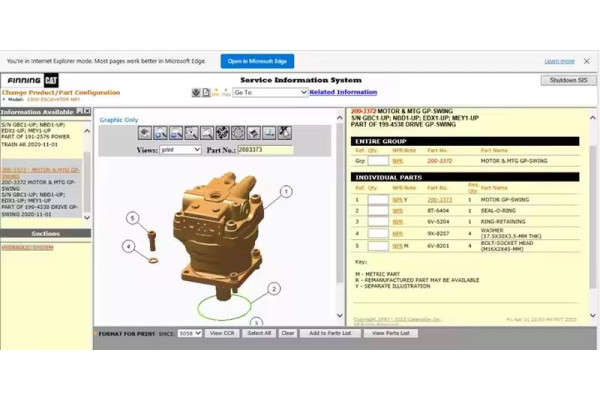Click Add to Parts List button

pos(329,333)
